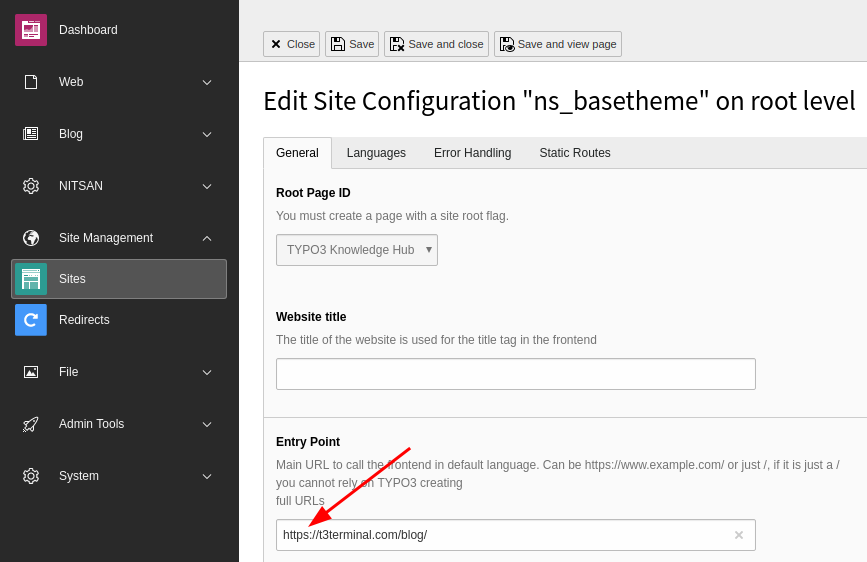Open the Dashboard module icon
The width and height of the screenshot is (867, 562).
pos(31,30)
